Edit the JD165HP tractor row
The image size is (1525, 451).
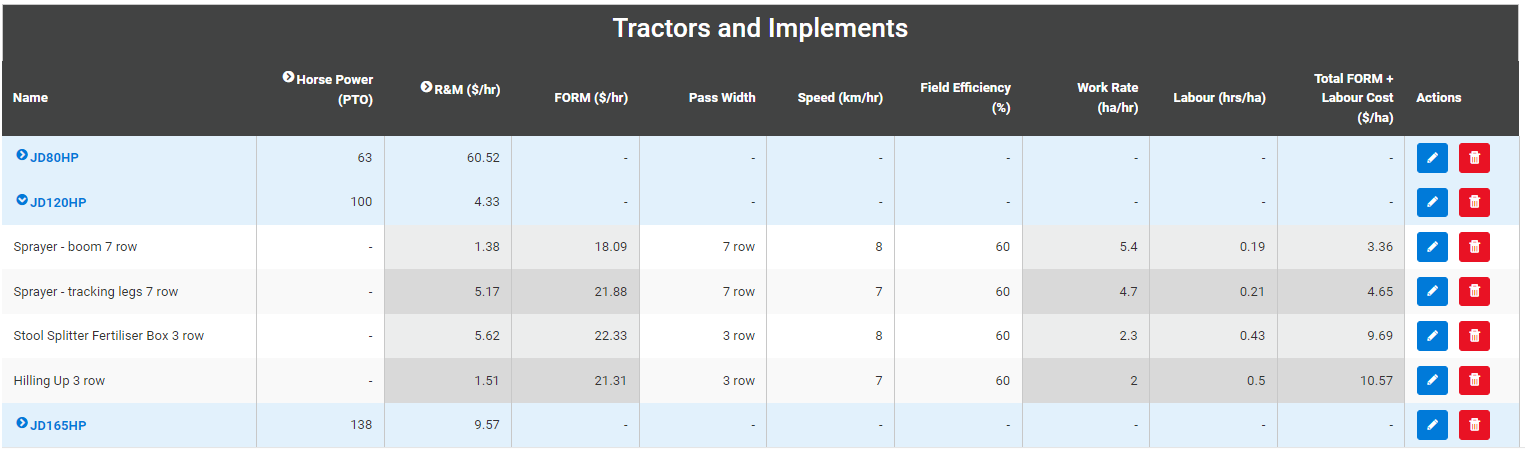coord(1432,425)
